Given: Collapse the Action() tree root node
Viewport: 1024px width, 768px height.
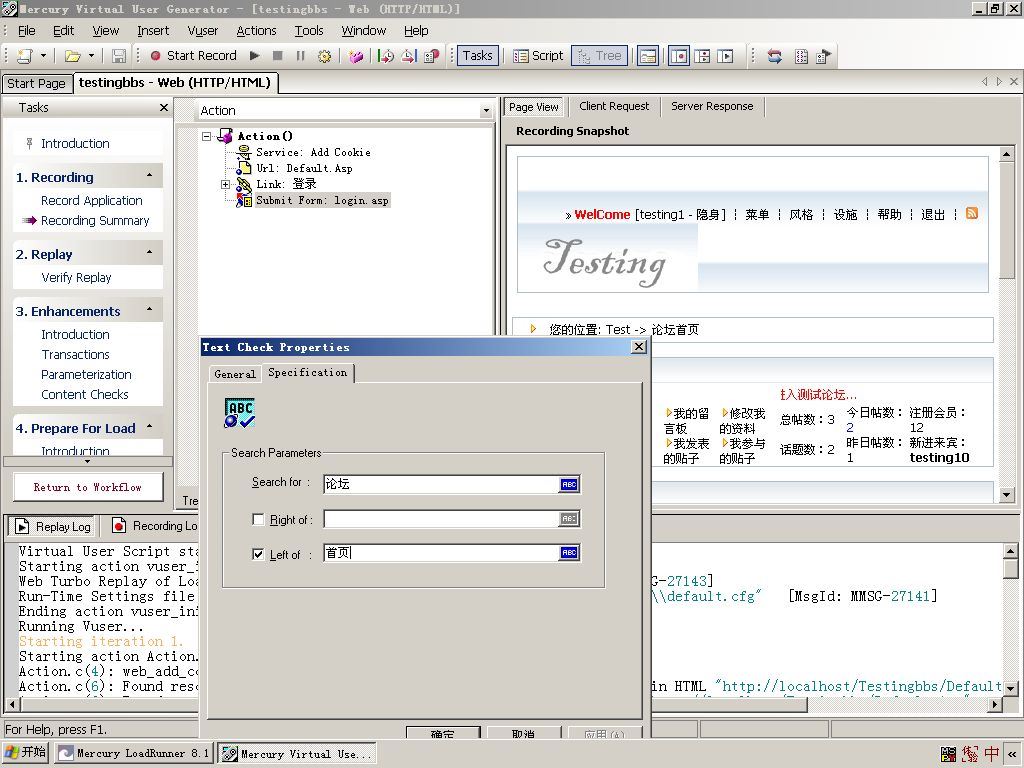Looking at the screenshot, I should click(207, 136).
